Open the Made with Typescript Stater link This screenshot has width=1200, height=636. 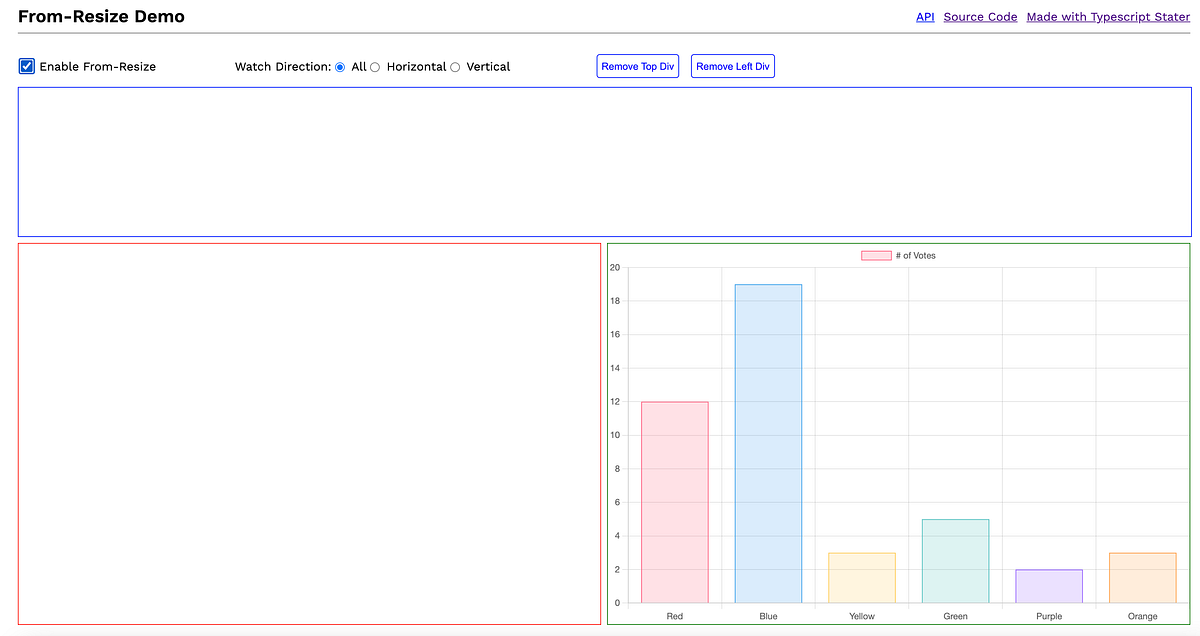pos(1108,16)
